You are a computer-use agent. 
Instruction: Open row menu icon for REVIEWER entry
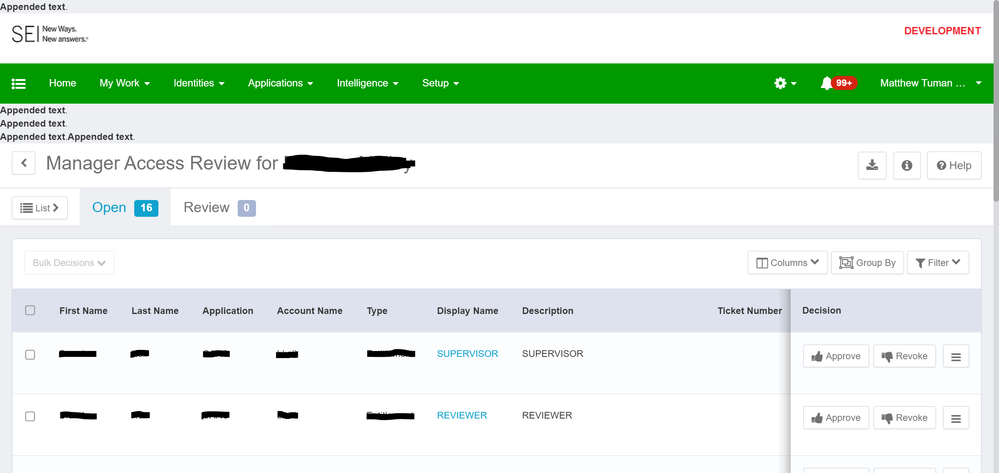click(955, 418)
